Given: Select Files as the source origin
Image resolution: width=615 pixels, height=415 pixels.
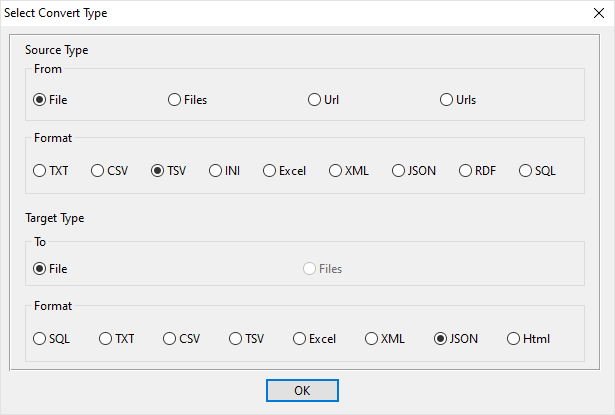Looking at the screenshot, I should (175, 100).
